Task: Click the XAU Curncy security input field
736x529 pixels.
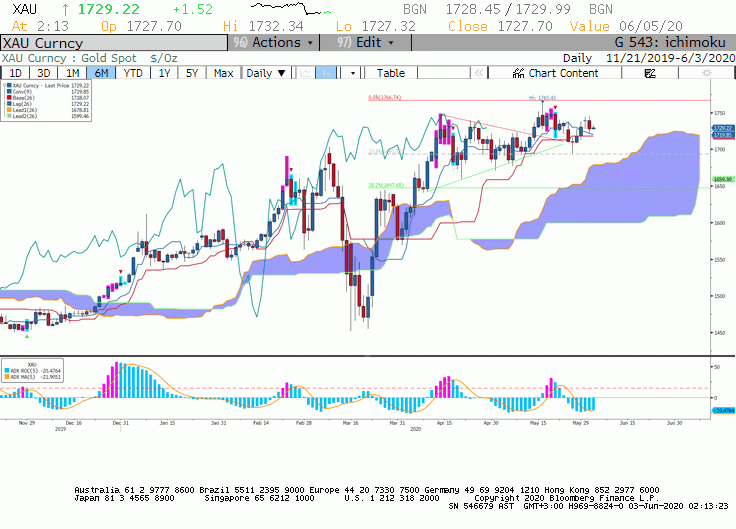Action: point(114,43)
